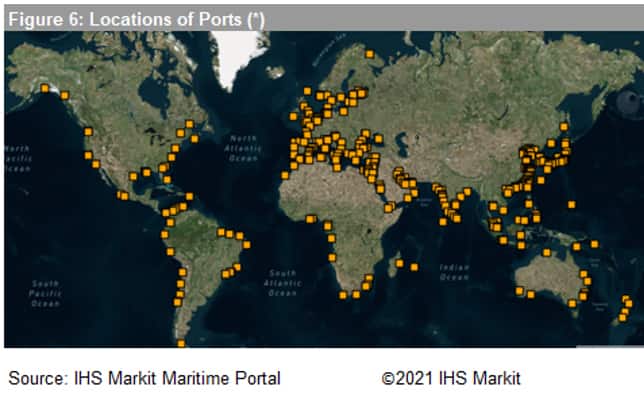Select the westernmost Alaska port marker

[45, 88]
